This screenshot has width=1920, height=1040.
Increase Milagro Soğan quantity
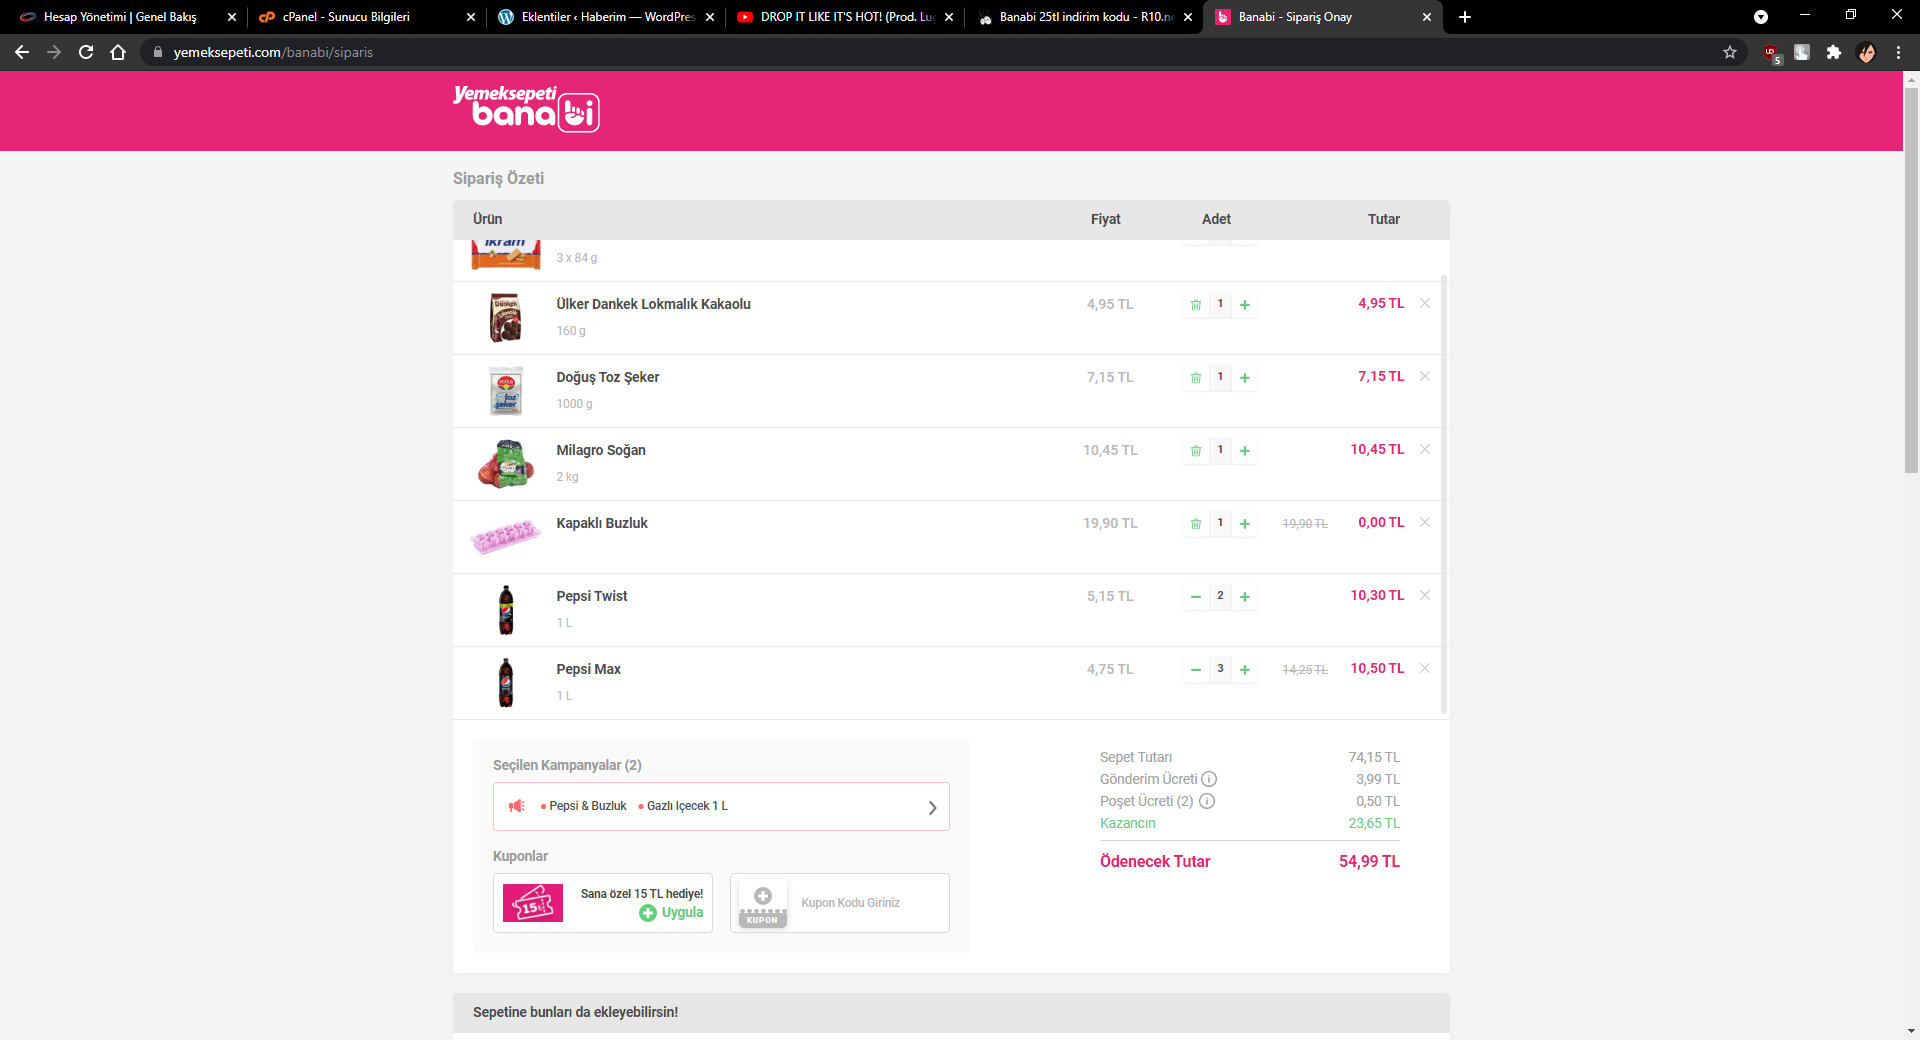click(1245, 451)
